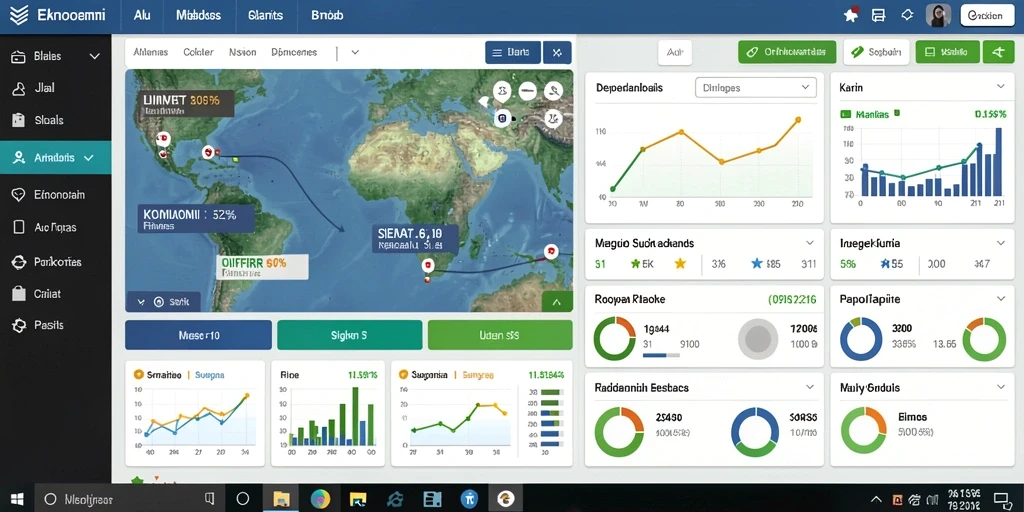This screenshot has width=1024, height=512.
Task: Click the Ekonoemni logo icon
Action: click(x=19, y=16)
